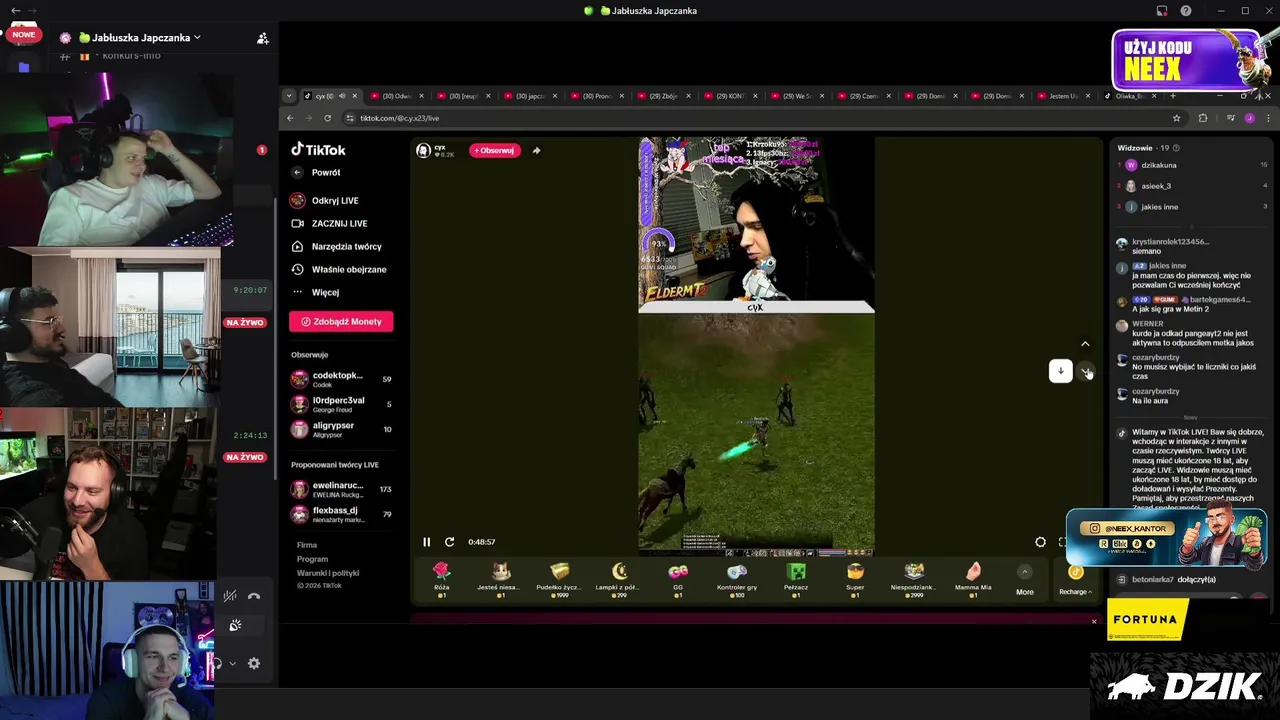Select the Kontroler gry gift
The image size is (1280, 720).
pyautogui.click(x=737, y=579)
